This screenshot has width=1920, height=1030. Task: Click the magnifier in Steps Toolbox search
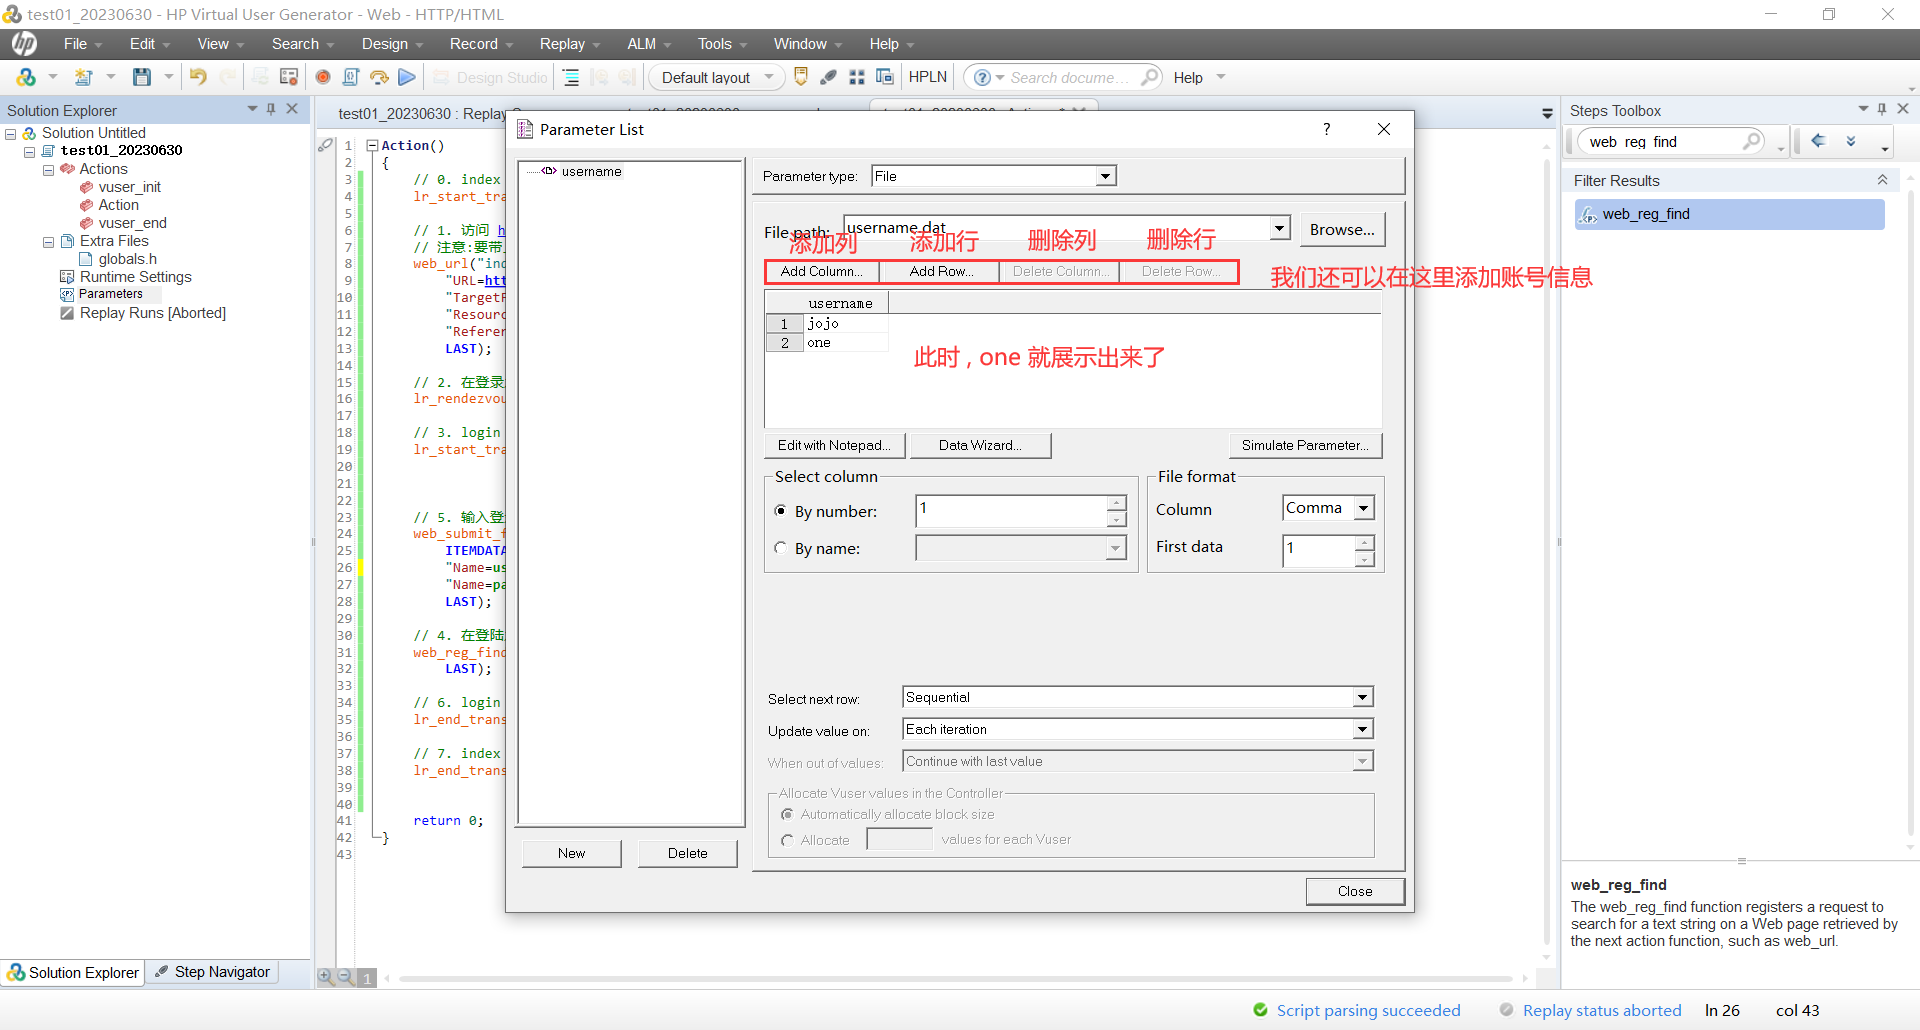click(x=1752, y=141)
